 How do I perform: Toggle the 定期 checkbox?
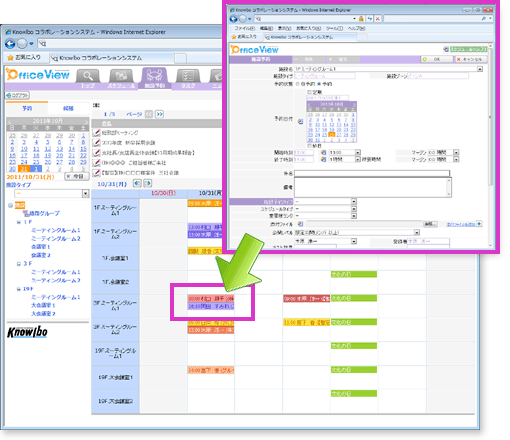point(309,92)
